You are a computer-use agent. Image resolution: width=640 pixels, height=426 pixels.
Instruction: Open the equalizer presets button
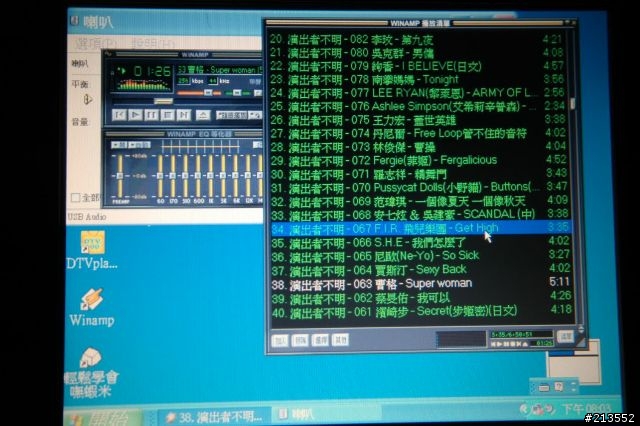258,145
